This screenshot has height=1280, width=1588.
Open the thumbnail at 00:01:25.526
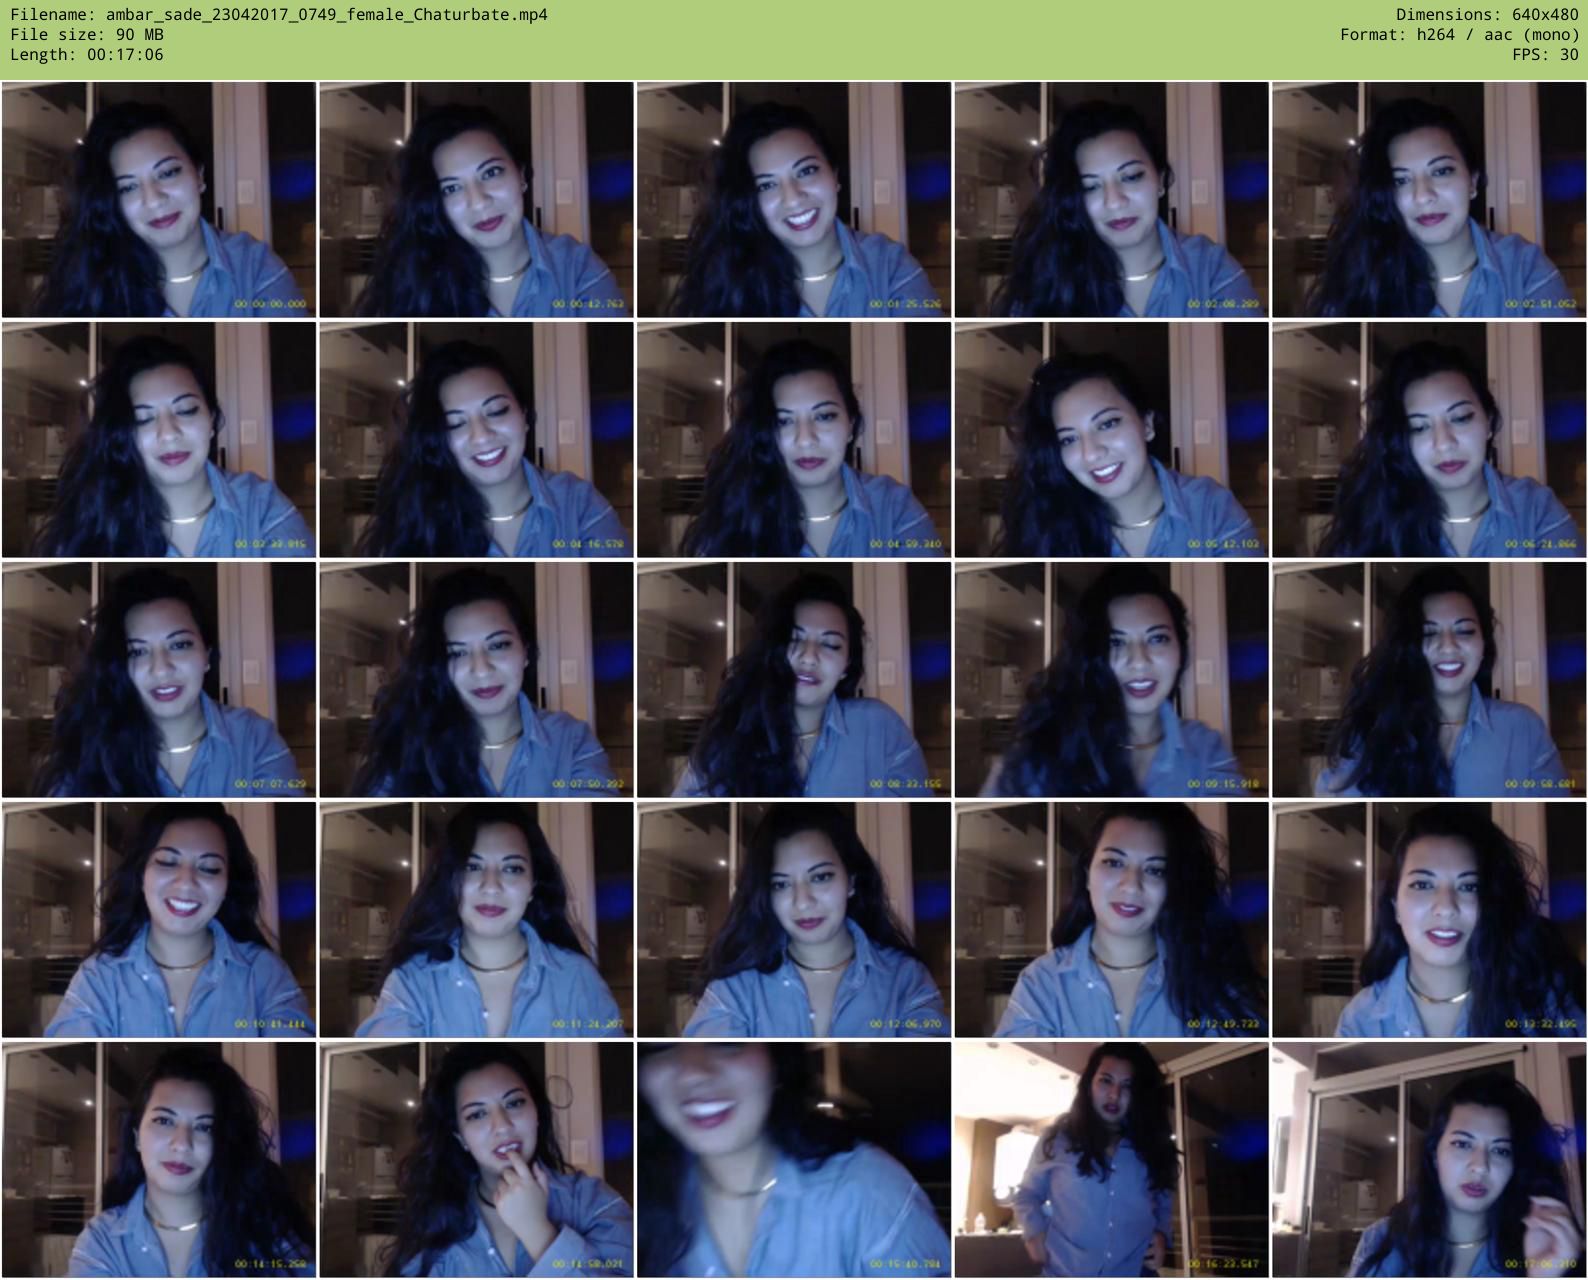click(x=794, y=200)
